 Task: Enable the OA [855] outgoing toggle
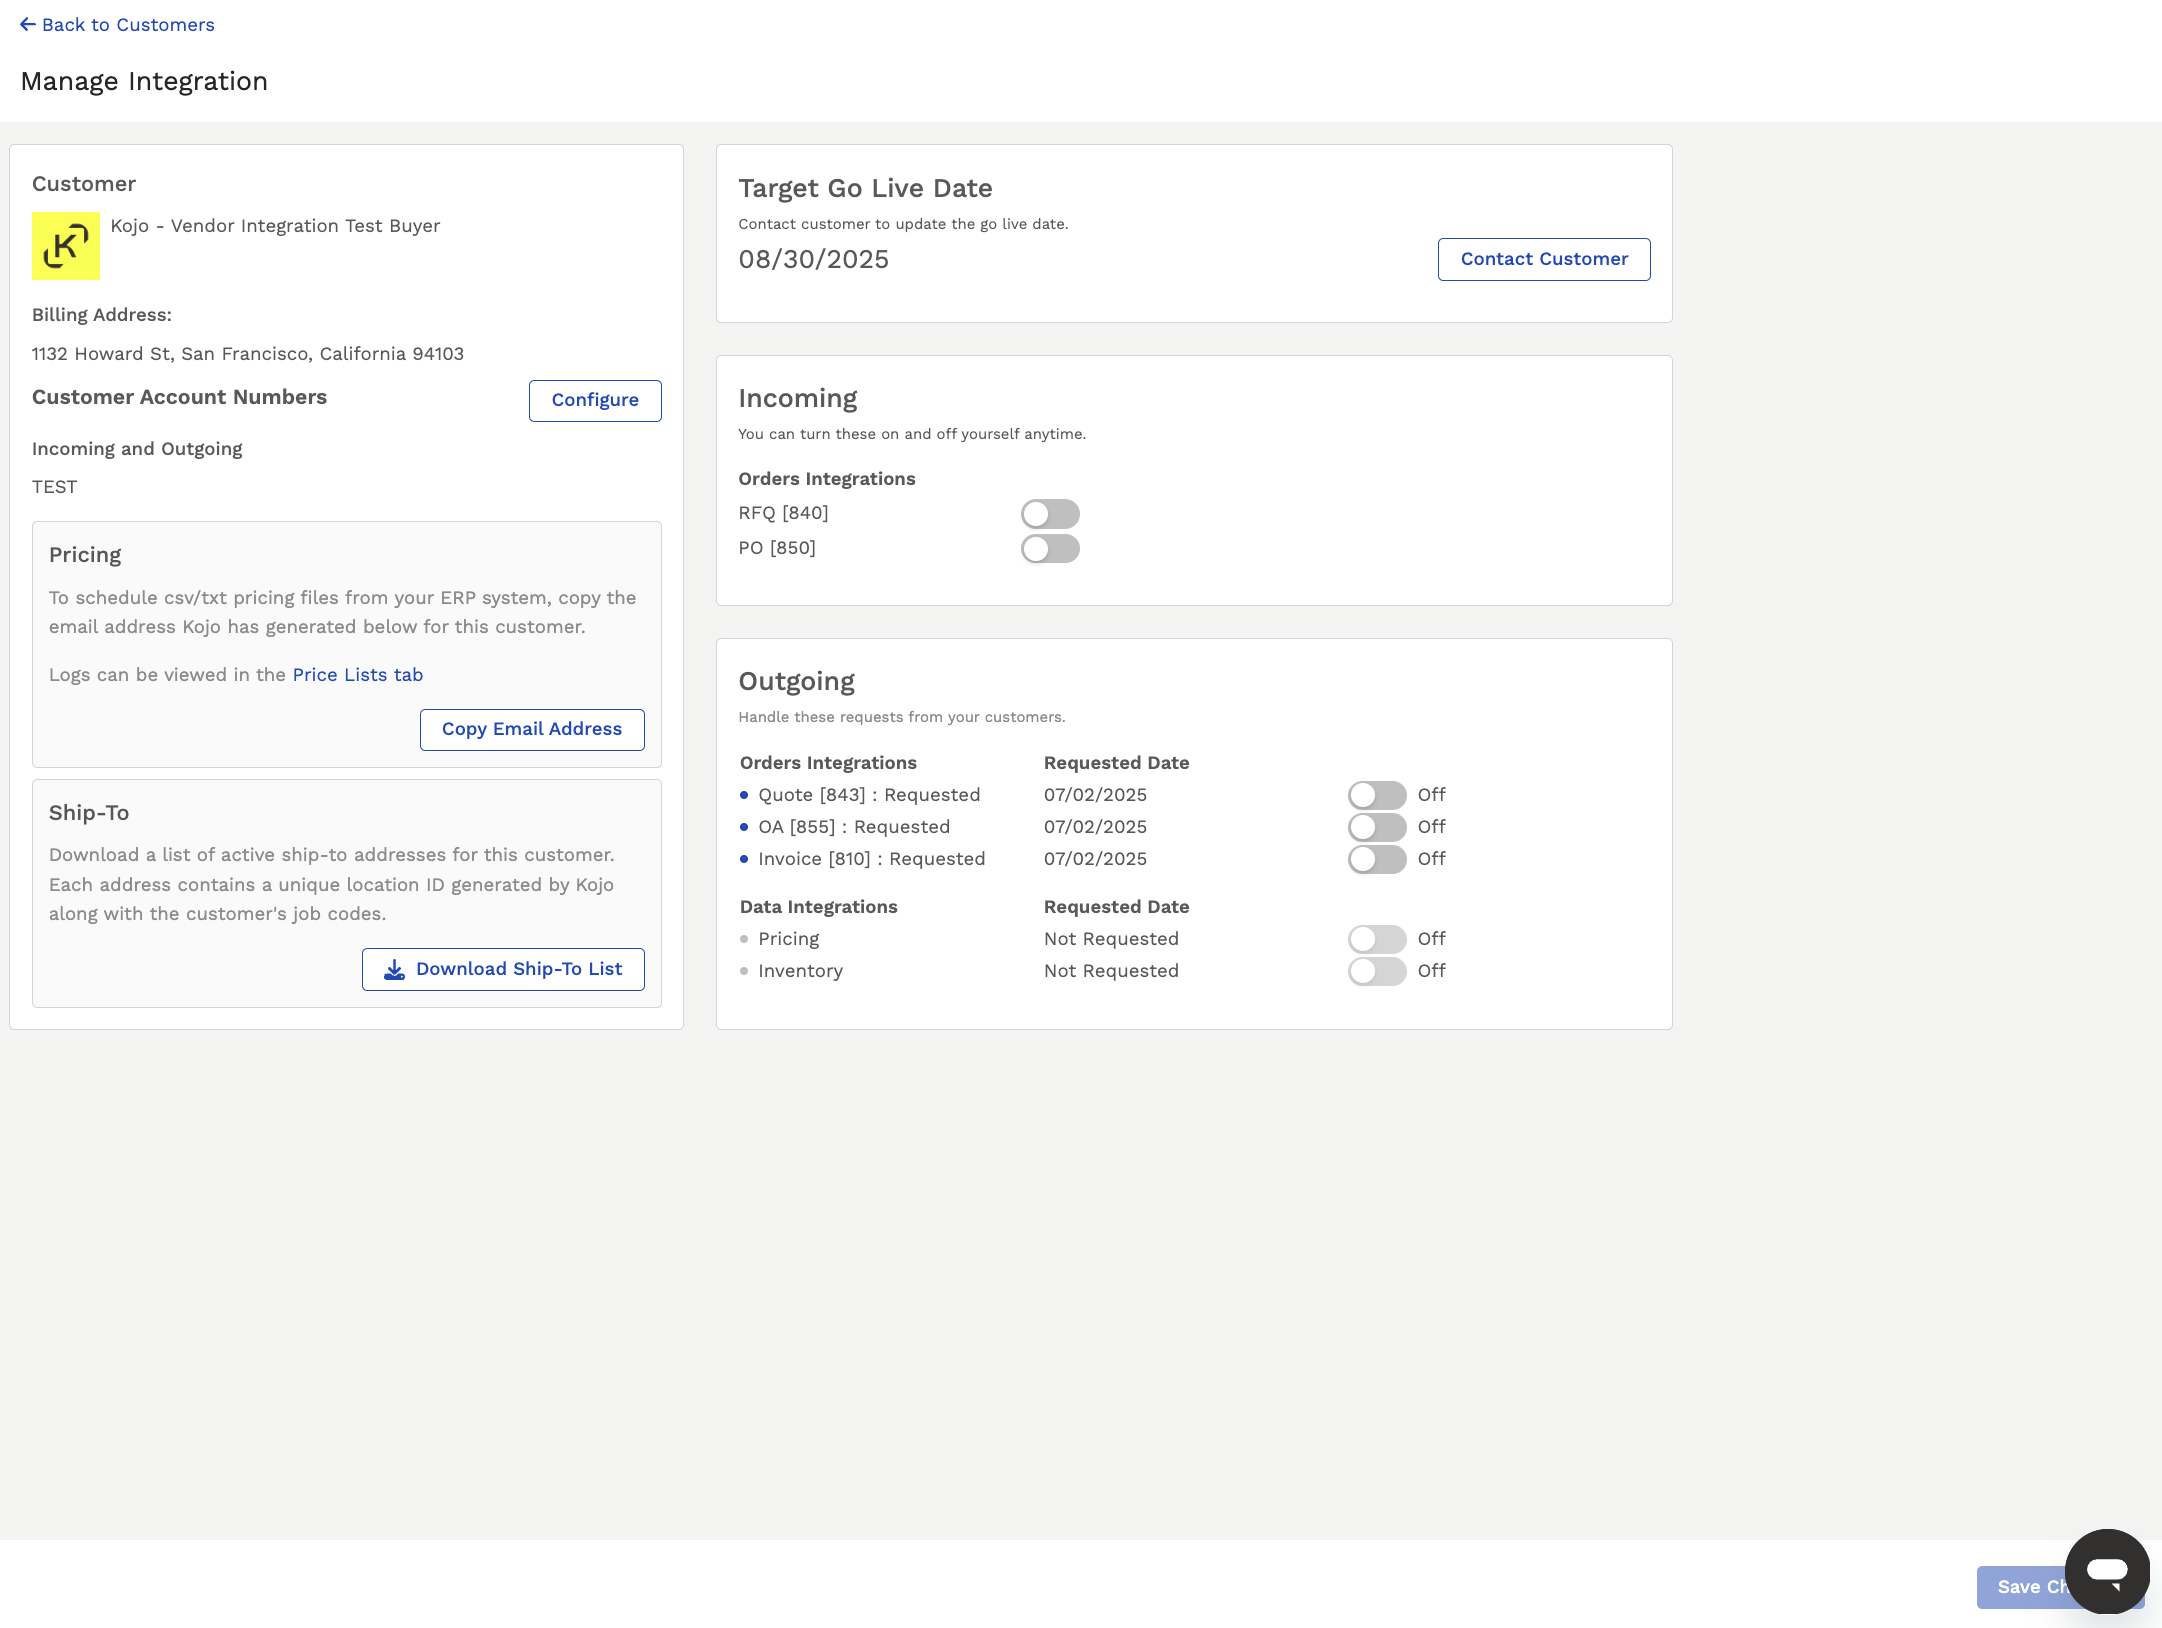click(1377, 827)
